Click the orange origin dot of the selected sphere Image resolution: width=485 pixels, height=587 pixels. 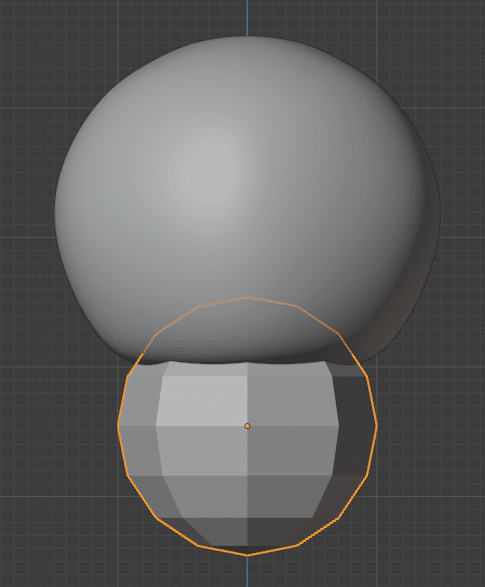coord(247,426)
